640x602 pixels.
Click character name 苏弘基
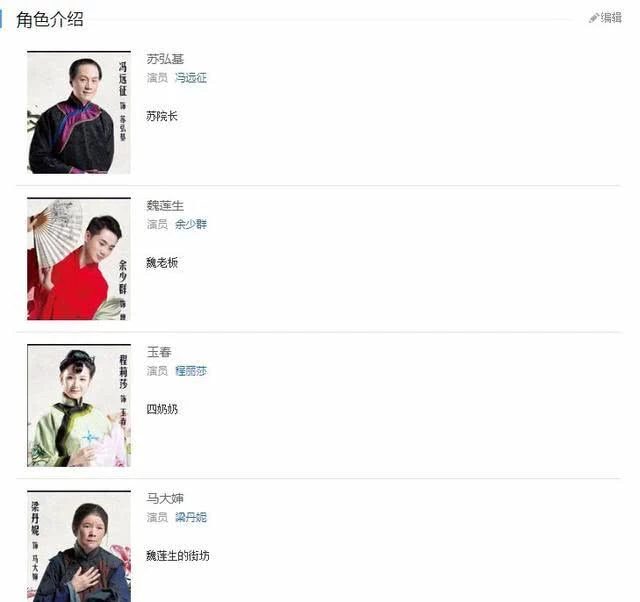coord(165,59)
